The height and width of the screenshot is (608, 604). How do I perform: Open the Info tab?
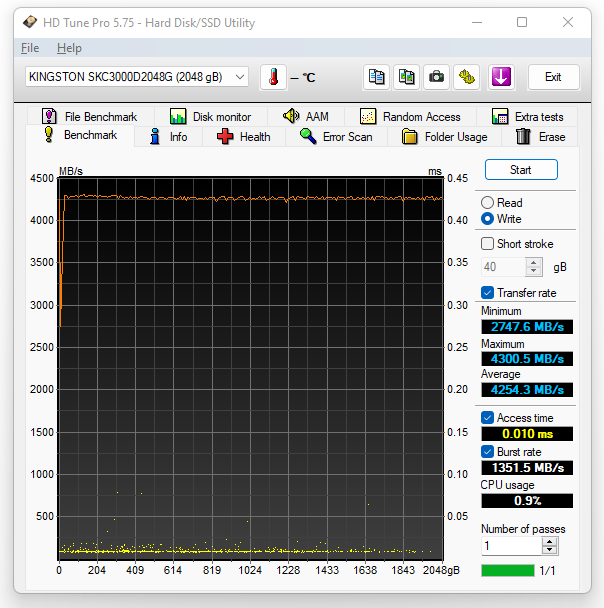169,137
